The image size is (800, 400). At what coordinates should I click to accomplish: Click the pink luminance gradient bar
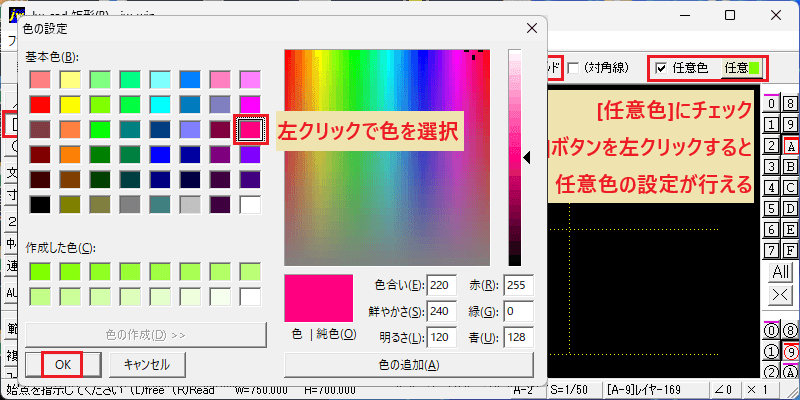[x=514, y=157]
